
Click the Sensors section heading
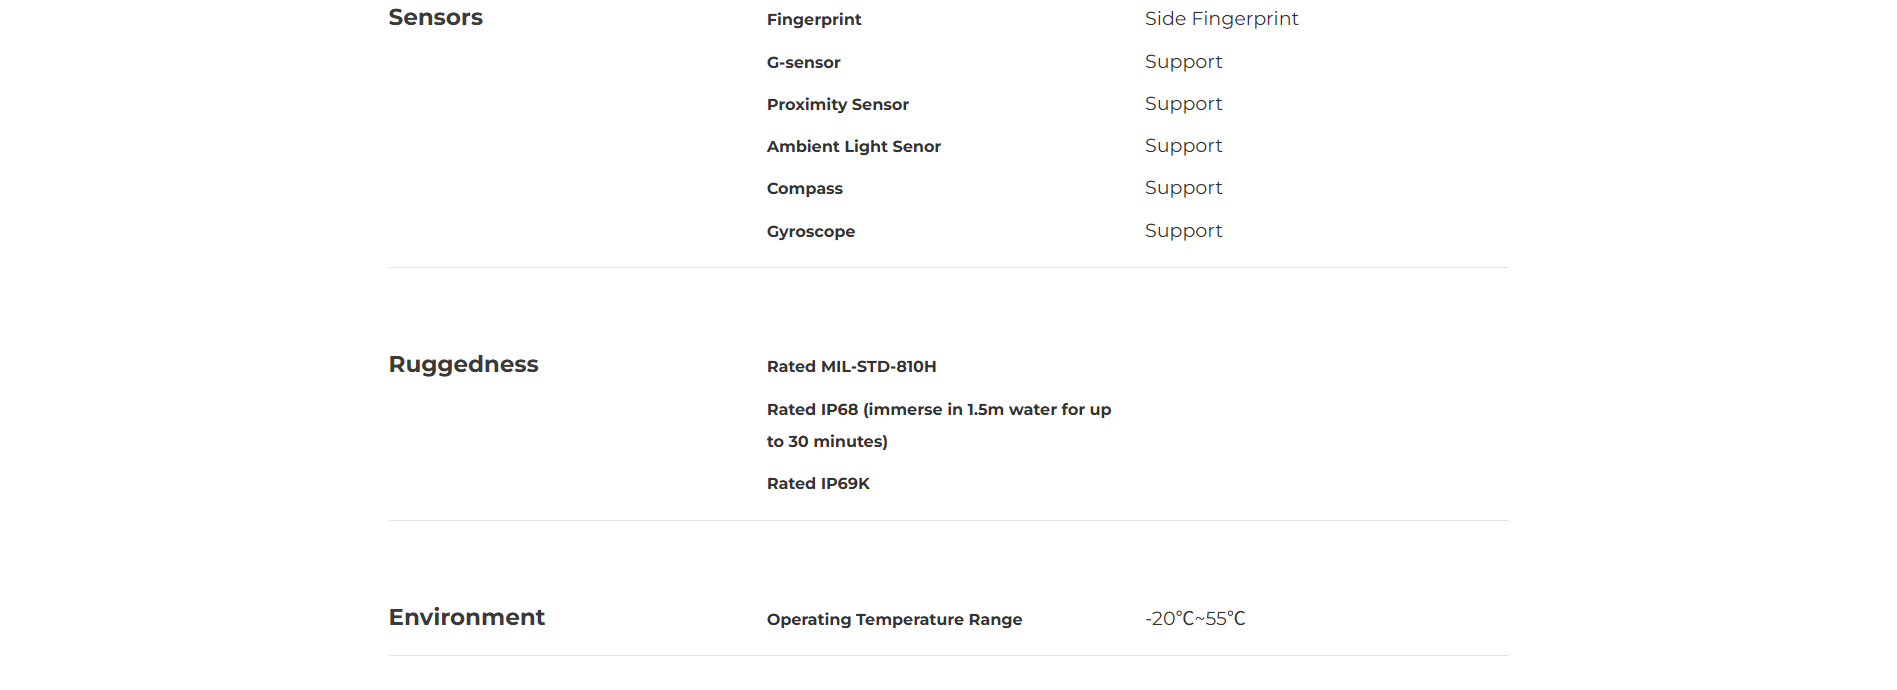point(435,18)
